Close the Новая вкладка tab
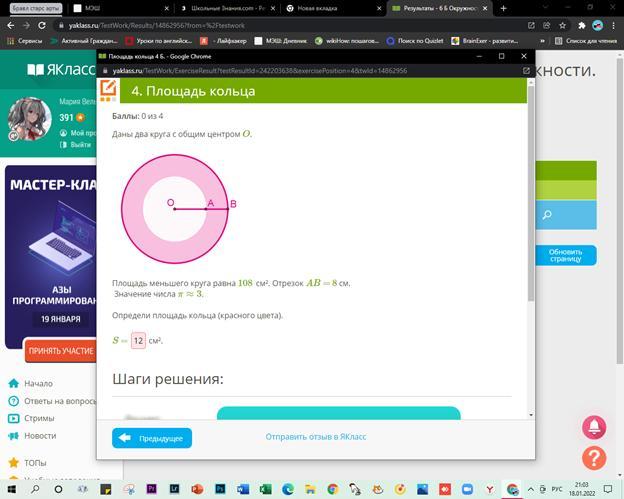 click(x=379, y=8)
